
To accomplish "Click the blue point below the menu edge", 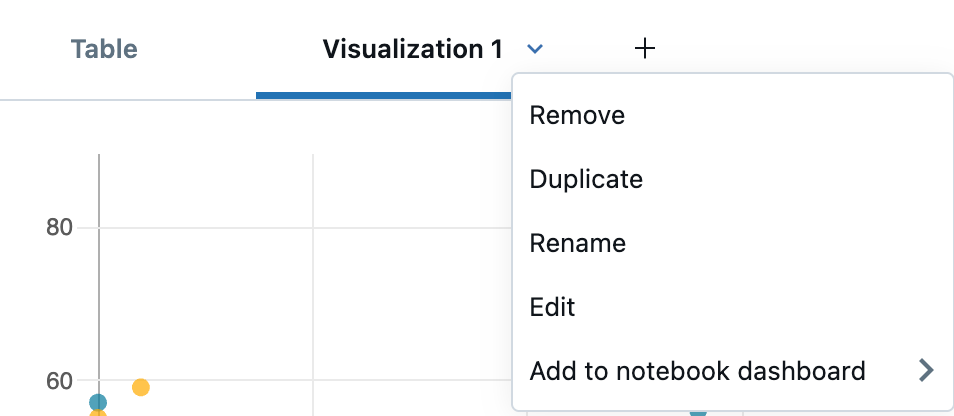I will coord(698,412).
